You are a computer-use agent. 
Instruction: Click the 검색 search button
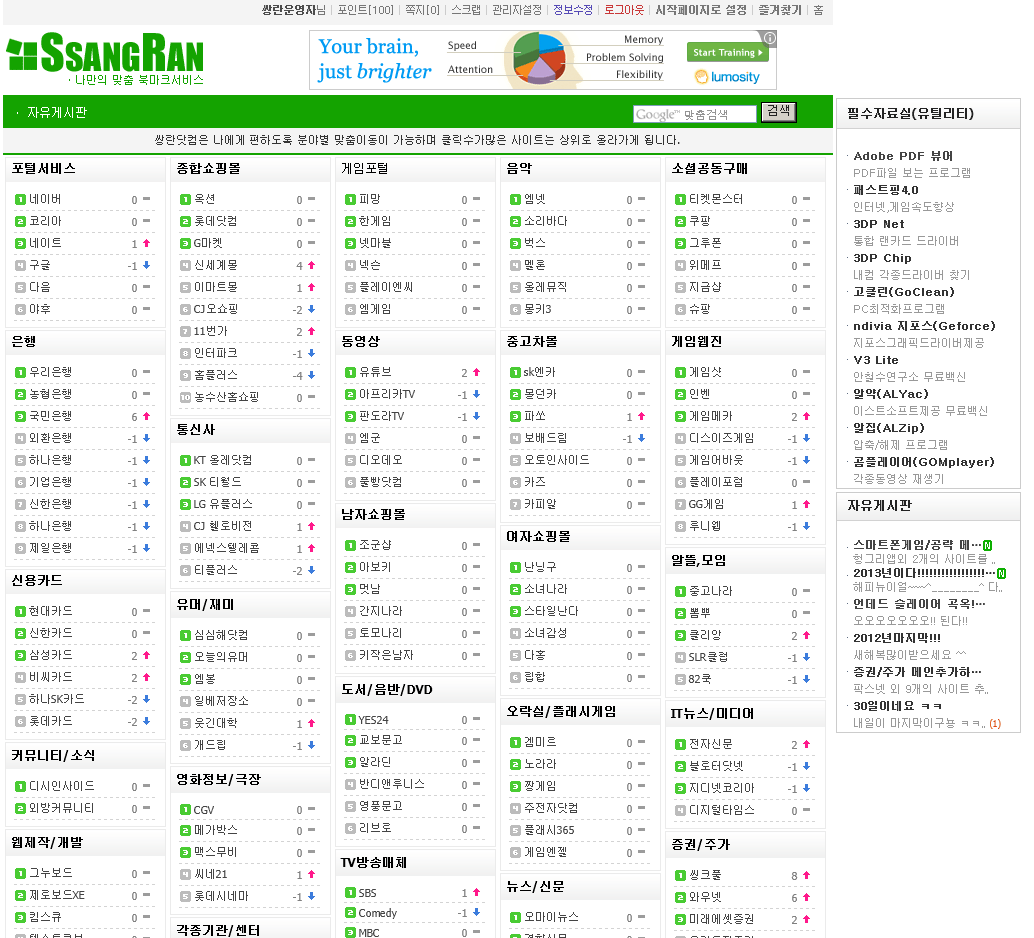click(x=778, y=111)
